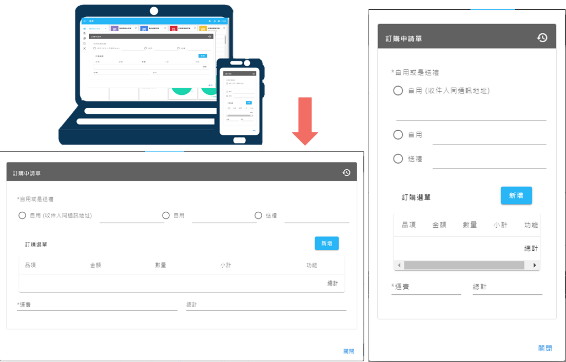Click 金額 column header in wide table

click(x=95, y=265)
